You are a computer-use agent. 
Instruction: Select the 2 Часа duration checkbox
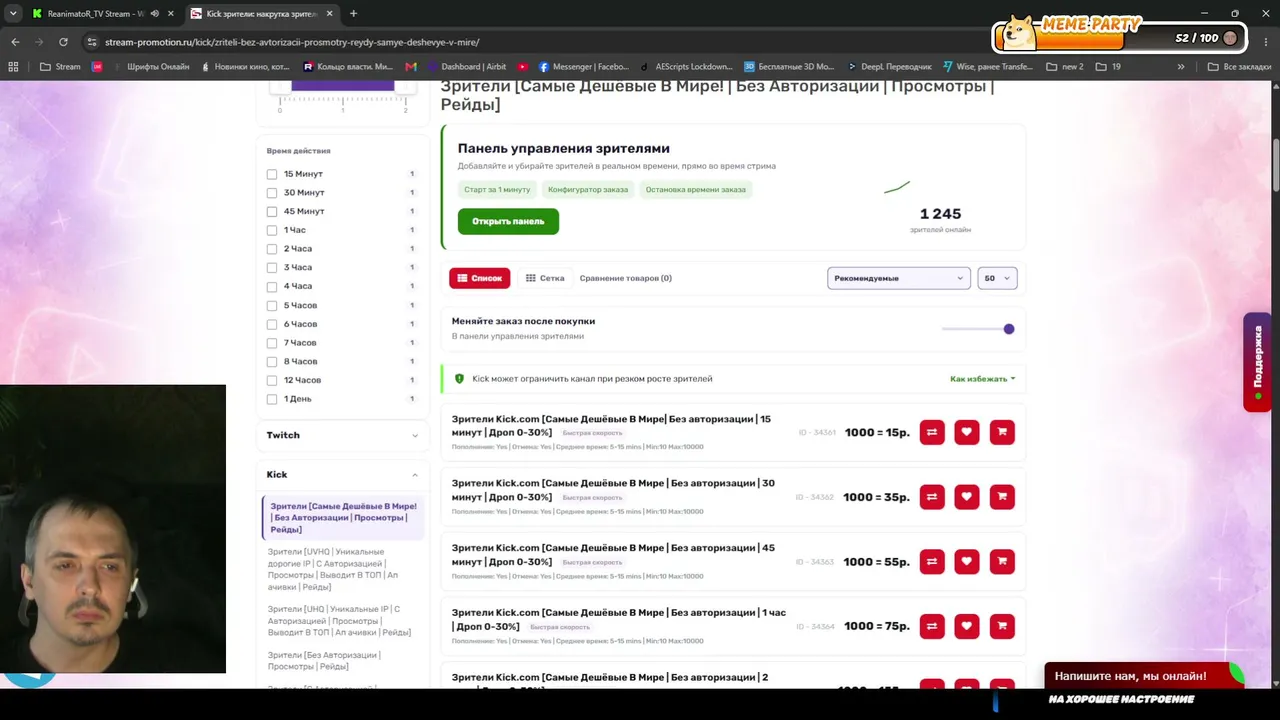pos(272,249)
